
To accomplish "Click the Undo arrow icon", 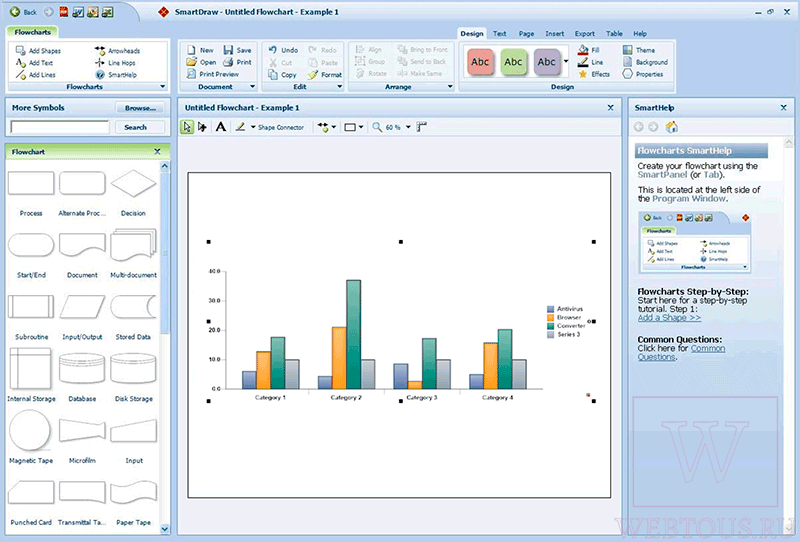I will click(x=273, y=50).
